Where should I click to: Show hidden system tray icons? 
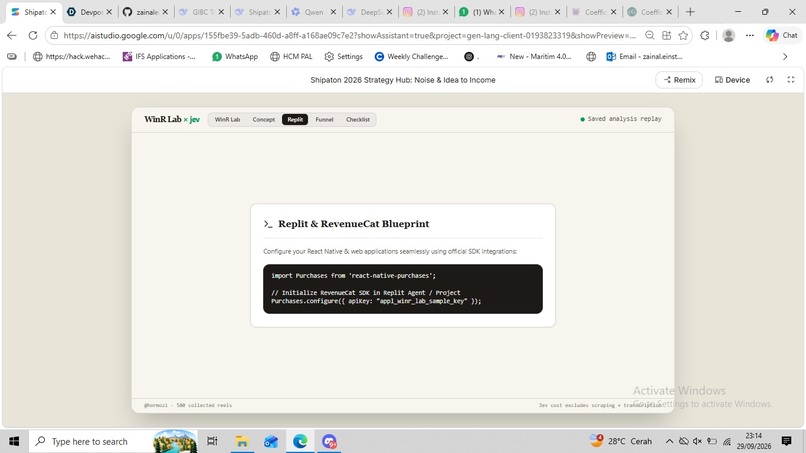pos(669,441)
